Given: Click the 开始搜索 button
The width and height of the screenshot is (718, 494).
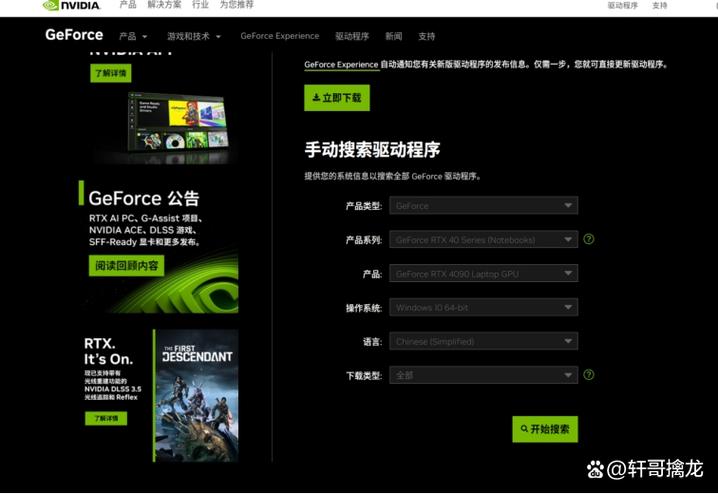Looking at the screenshot, I should [545, 429].
